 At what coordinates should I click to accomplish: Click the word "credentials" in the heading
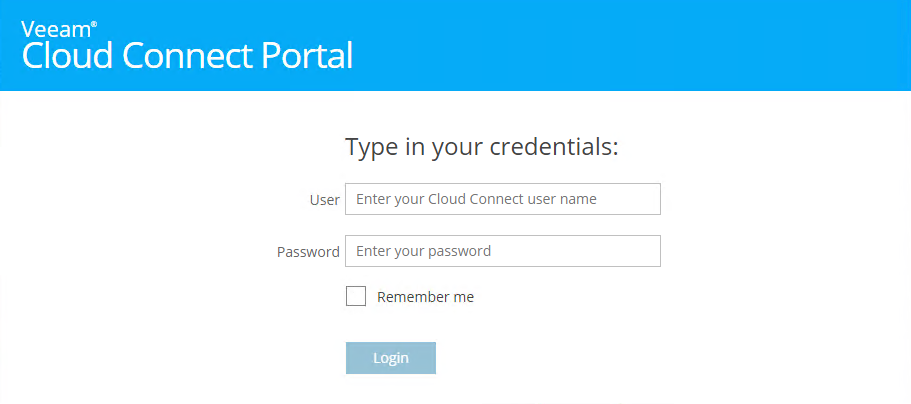pyautogui.click(x=554, y=147)
